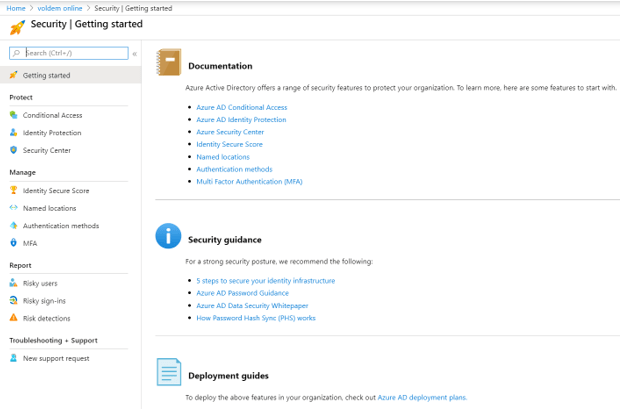The image size is (623, 420).
Task: Select Getting started in the sidebar
Action: click(x=46, y=75)
